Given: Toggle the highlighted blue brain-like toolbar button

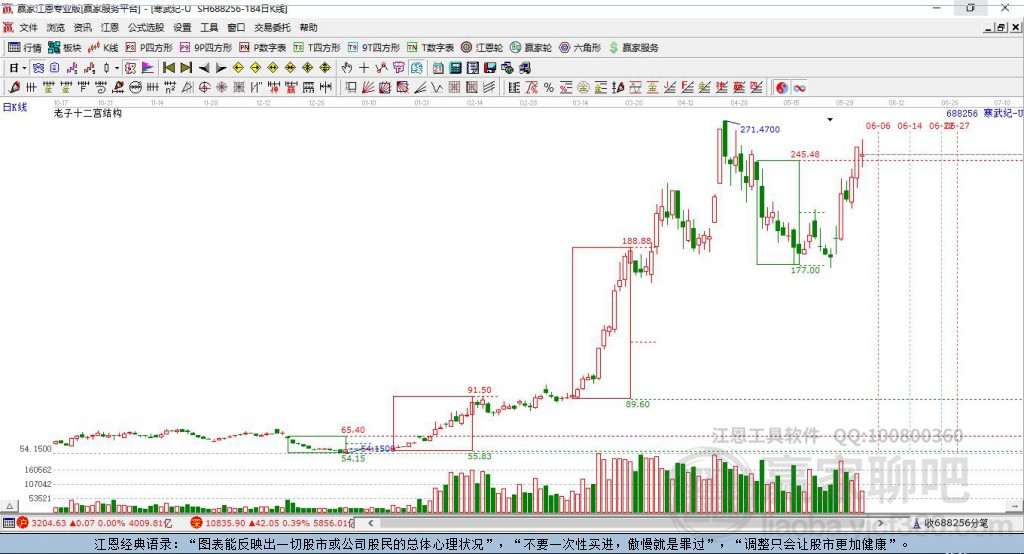Looking at the screenshot, I should [416, 68].
